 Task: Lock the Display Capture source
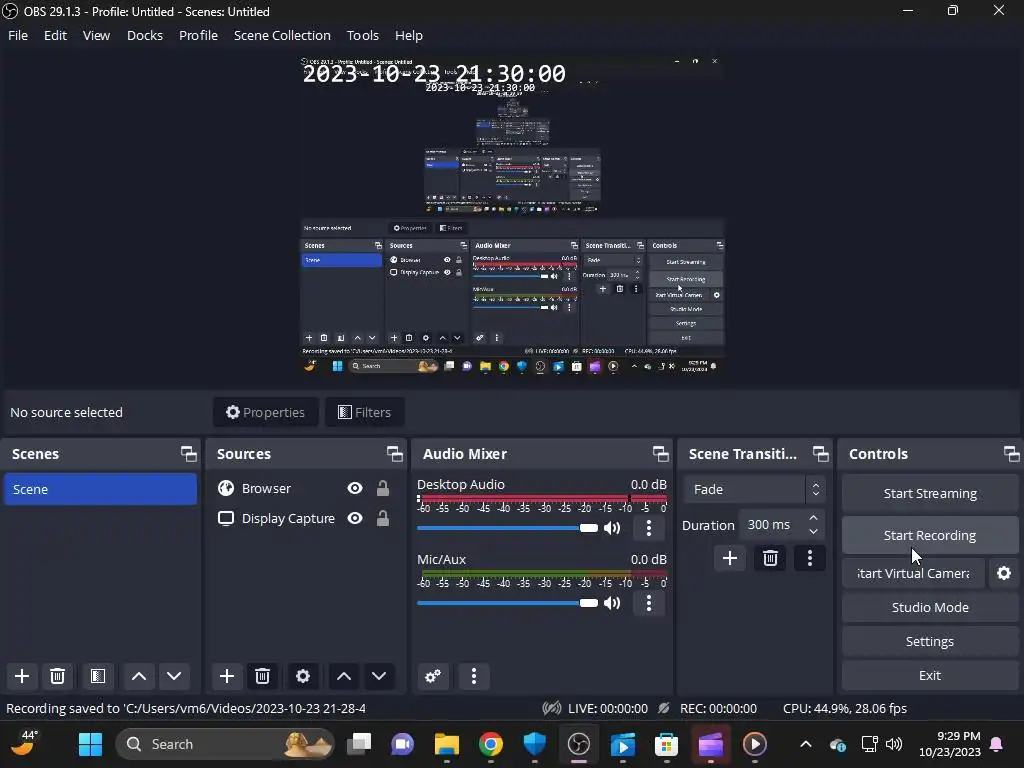tap(383, 518)
